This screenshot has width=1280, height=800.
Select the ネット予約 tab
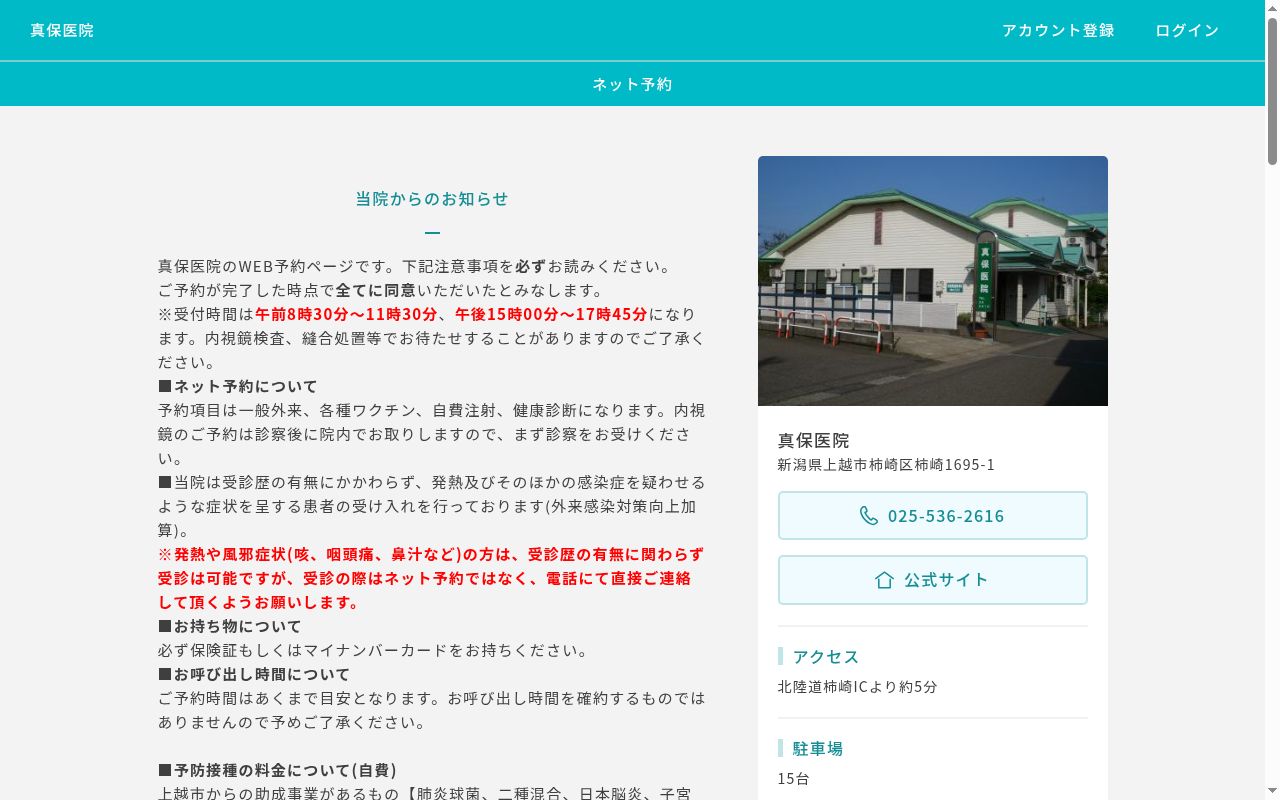click(x=632, y=84)
